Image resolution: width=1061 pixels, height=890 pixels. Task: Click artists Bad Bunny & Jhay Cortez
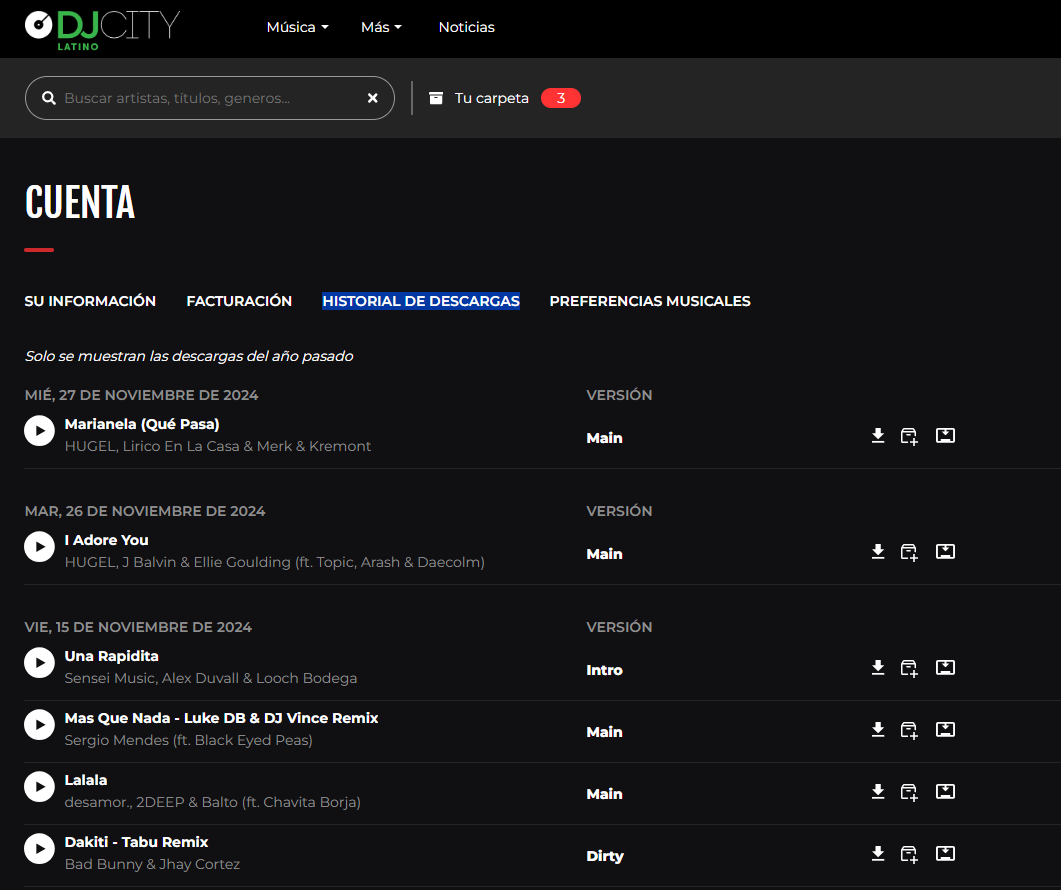pos(152,864)
